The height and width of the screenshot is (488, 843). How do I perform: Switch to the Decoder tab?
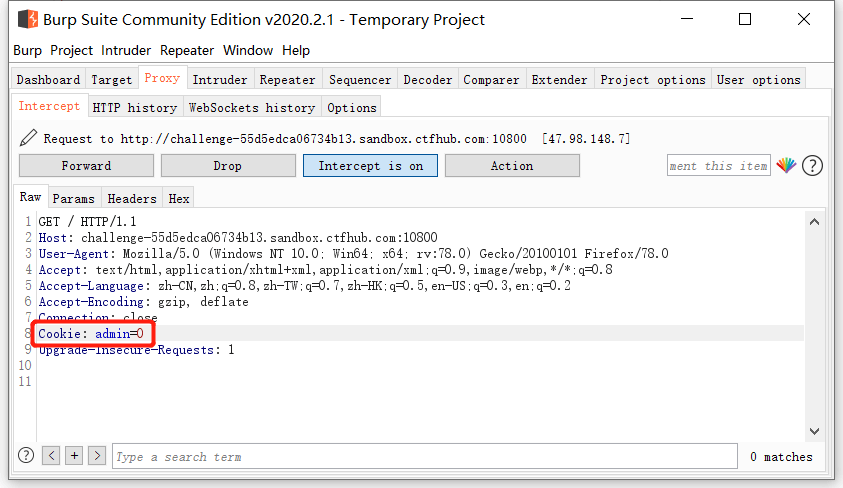428,80
